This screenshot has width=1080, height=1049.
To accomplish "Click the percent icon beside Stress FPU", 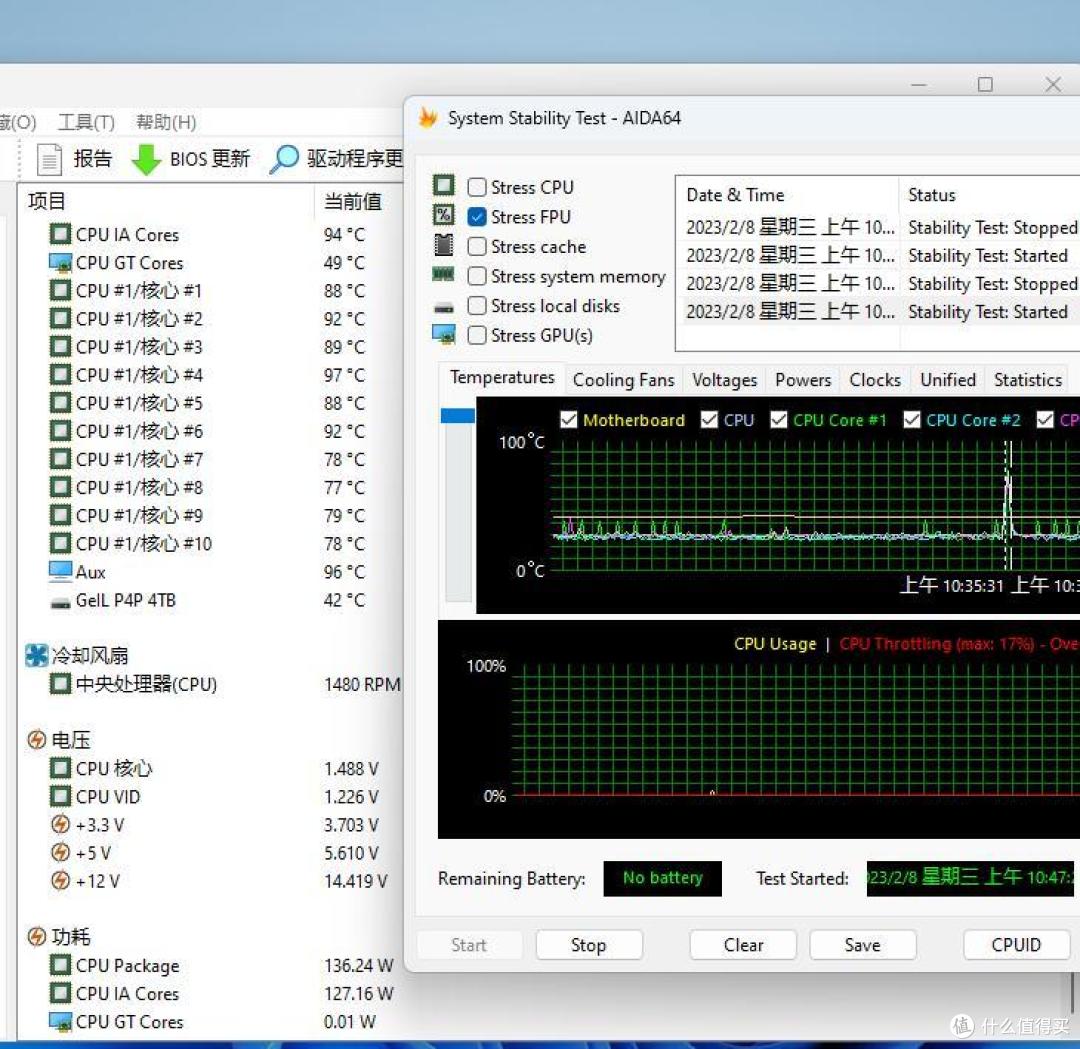I will [444, 215].
